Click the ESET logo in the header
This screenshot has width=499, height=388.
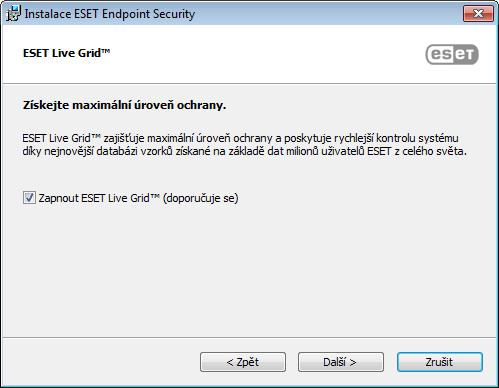click(452, 54)
